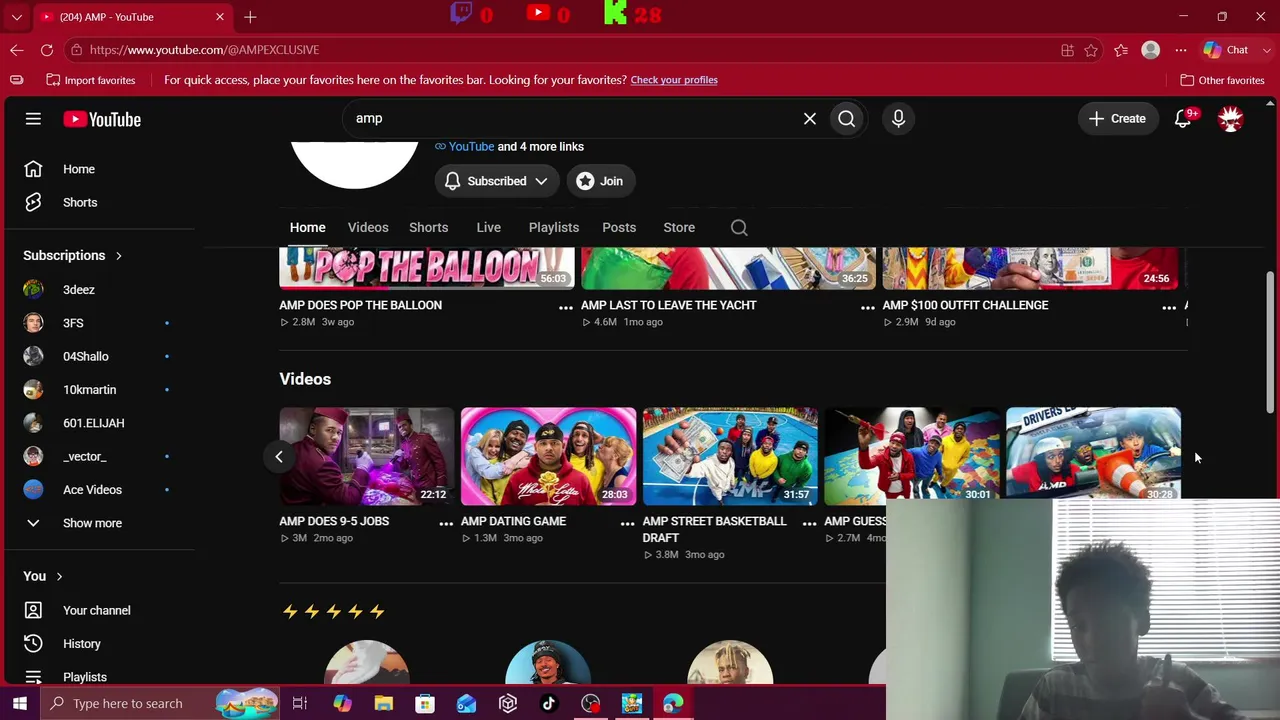Open the Other favorites folder
1280x720 pixels.
tap(1222, 80)
